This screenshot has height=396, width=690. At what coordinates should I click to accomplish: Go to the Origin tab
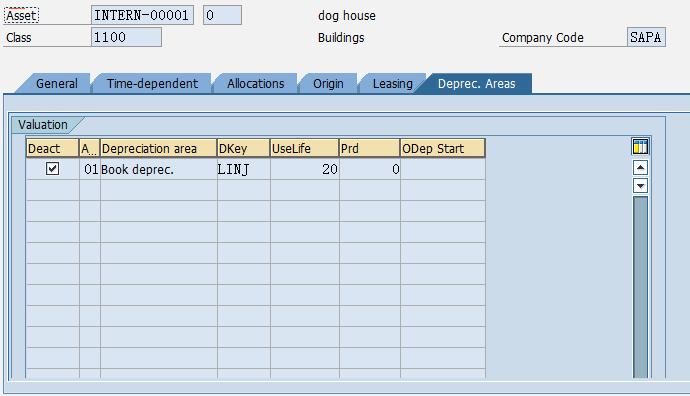point(328,84)
